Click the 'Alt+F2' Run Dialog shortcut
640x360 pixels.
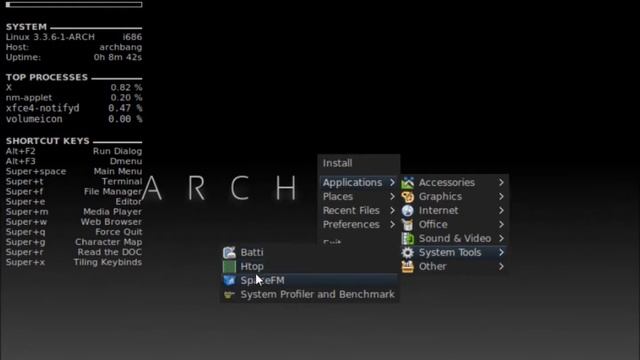point(74,151)
